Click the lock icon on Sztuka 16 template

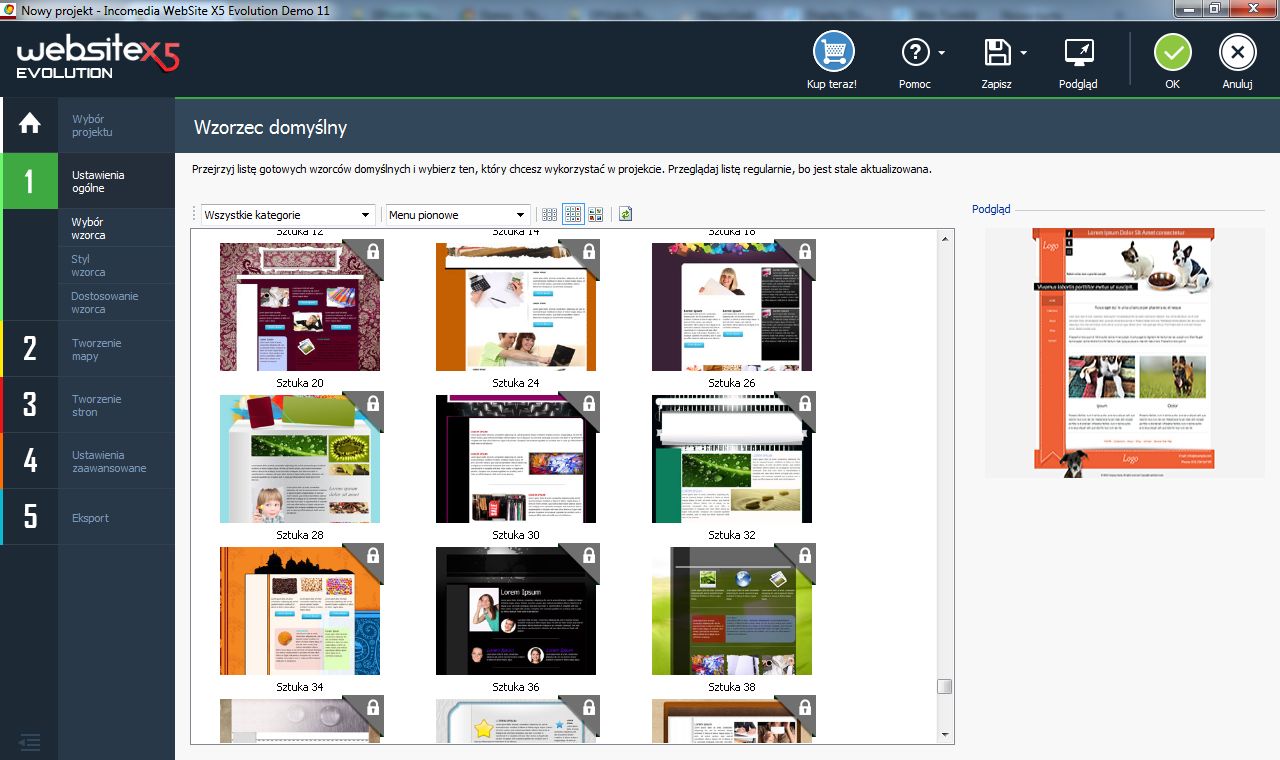pos(804,251)
